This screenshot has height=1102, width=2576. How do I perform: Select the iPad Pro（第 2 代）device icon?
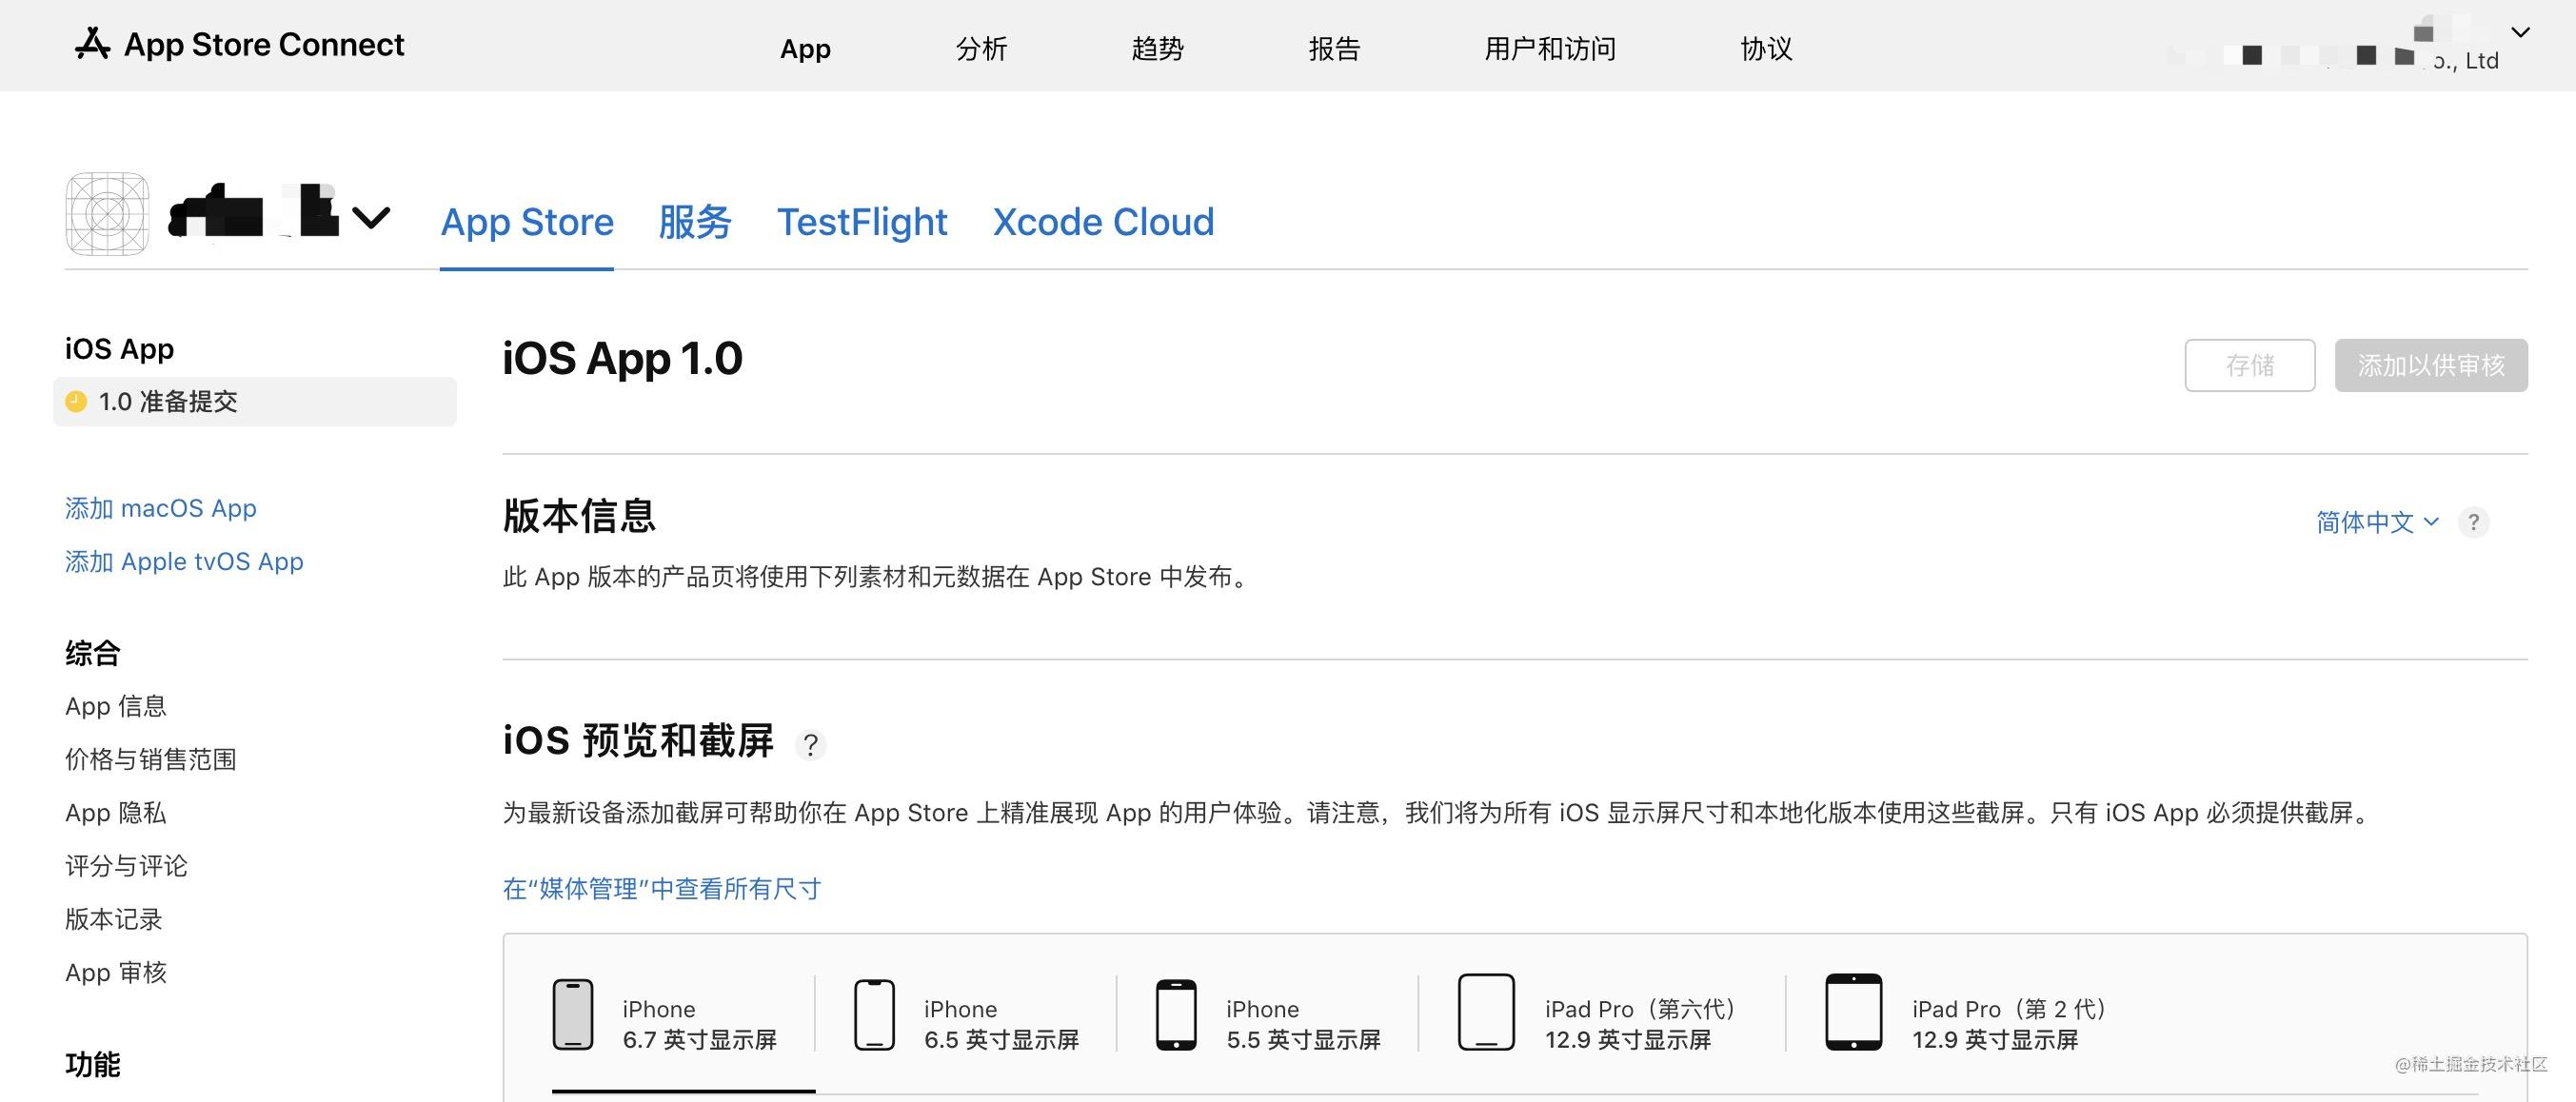point(1855,1014)
